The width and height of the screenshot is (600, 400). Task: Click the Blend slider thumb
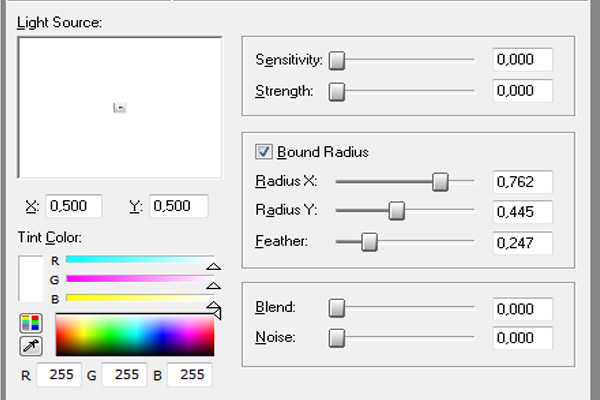pos(337,308)
